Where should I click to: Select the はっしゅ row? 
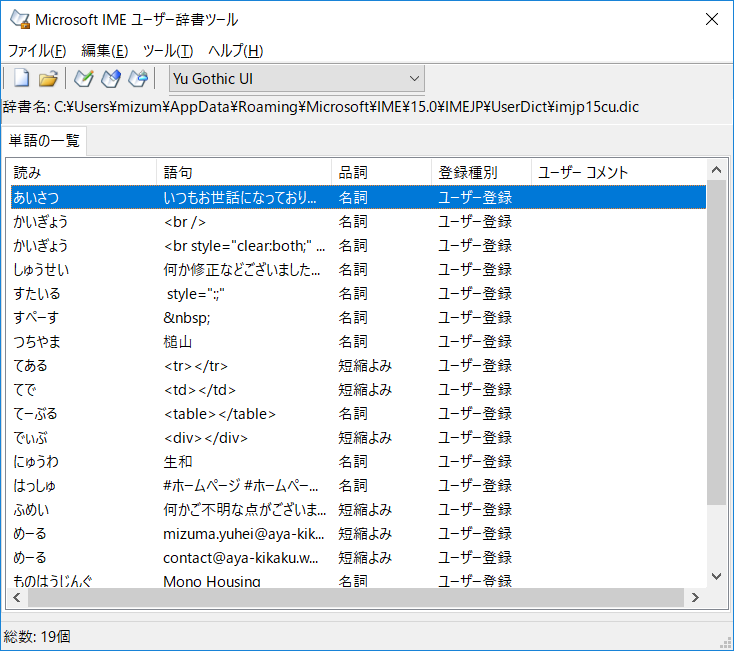[x=358, y=485]
